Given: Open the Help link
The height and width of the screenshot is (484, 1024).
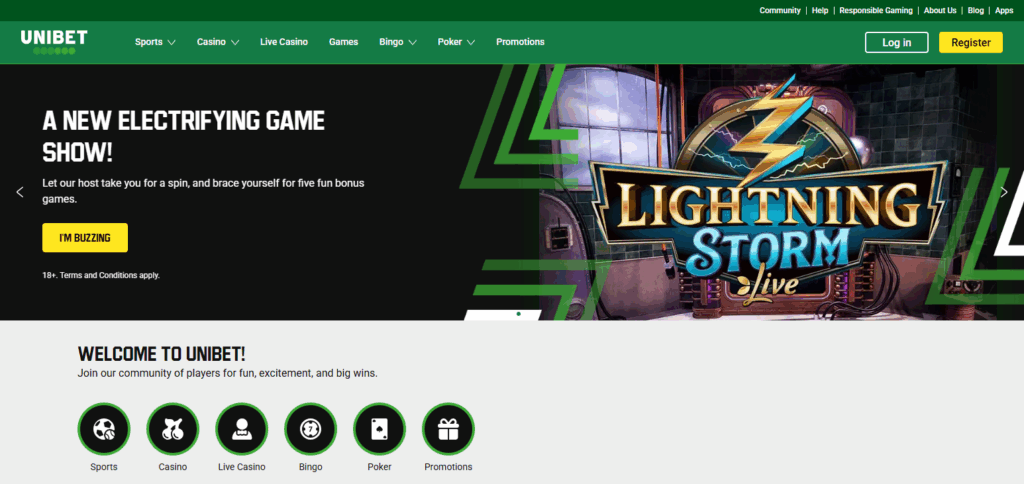Looking at the screenshot, I should (x=820, y=10).
